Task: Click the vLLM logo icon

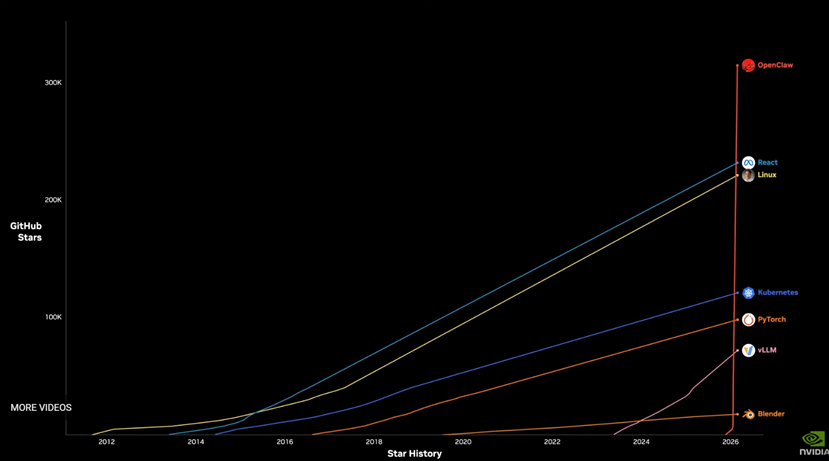Action: pyautogui.click(x=748, y=350)
